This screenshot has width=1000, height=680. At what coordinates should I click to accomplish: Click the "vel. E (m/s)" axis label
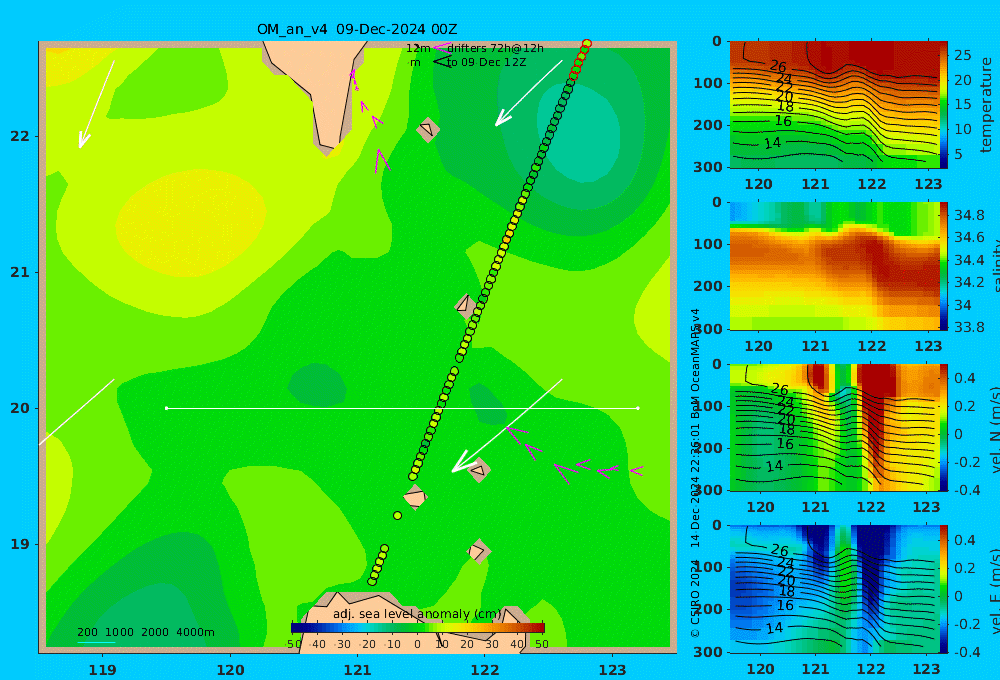(x=995, y=590)
